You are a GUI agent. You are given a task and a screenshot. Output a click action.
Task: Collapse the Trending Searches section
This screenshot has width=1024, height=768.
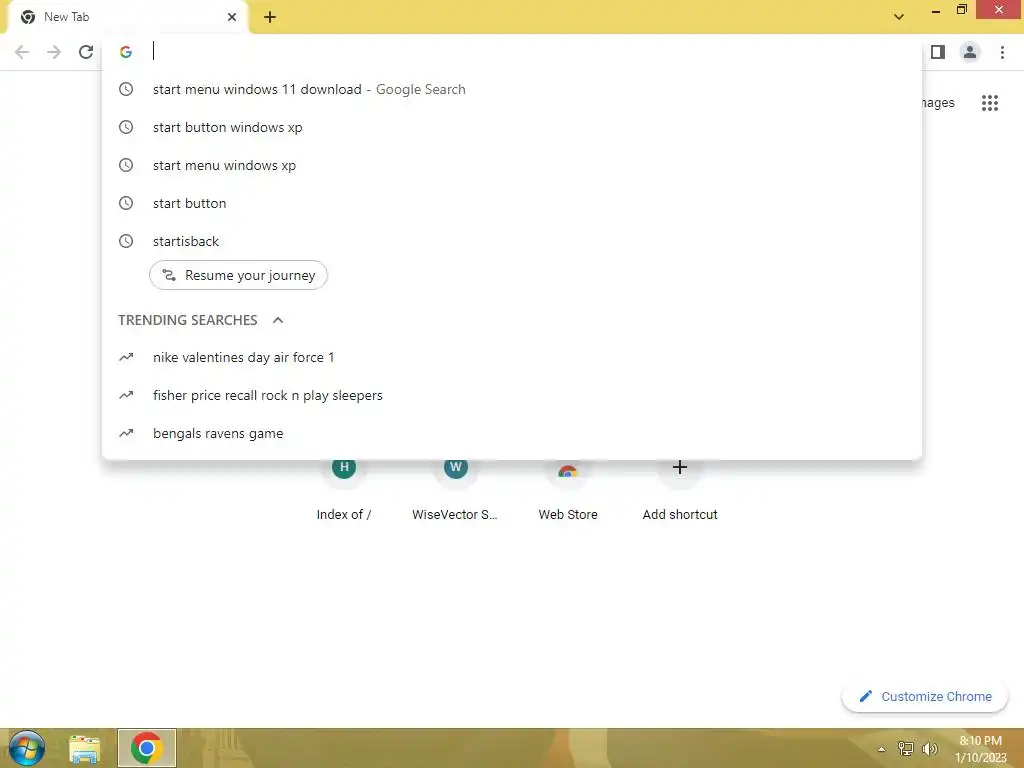278,320
